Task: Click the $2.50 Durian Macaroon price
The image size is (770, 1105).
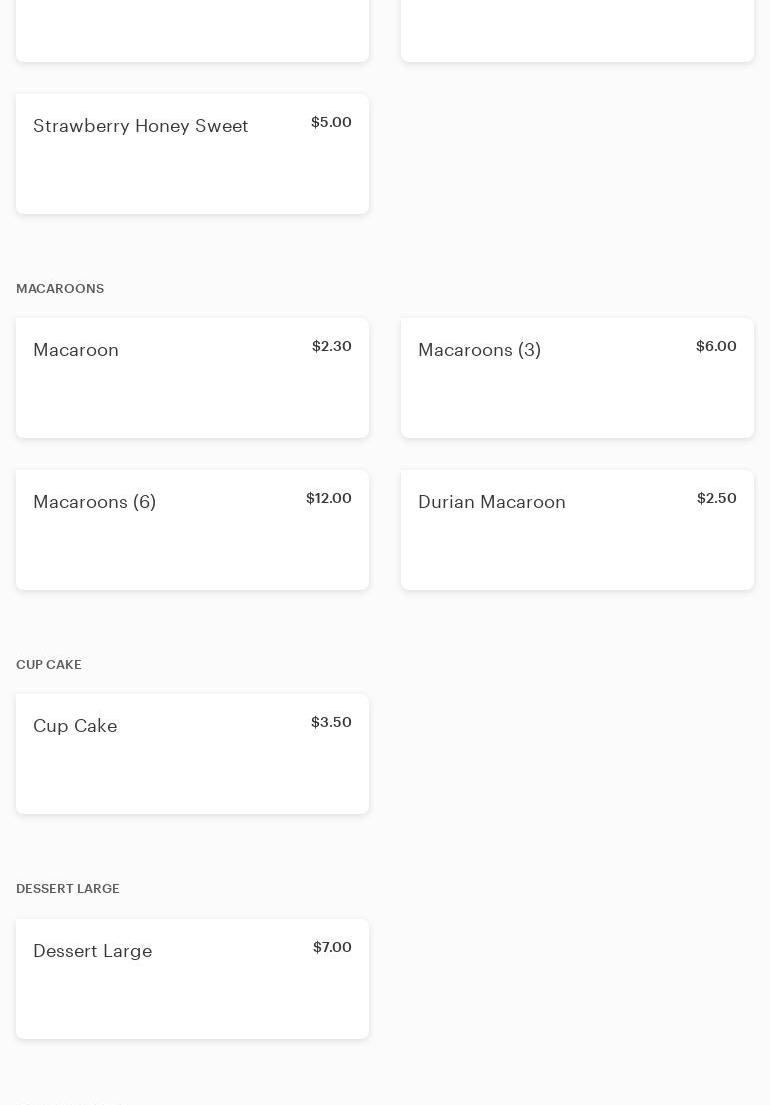Action: point(716,499)
